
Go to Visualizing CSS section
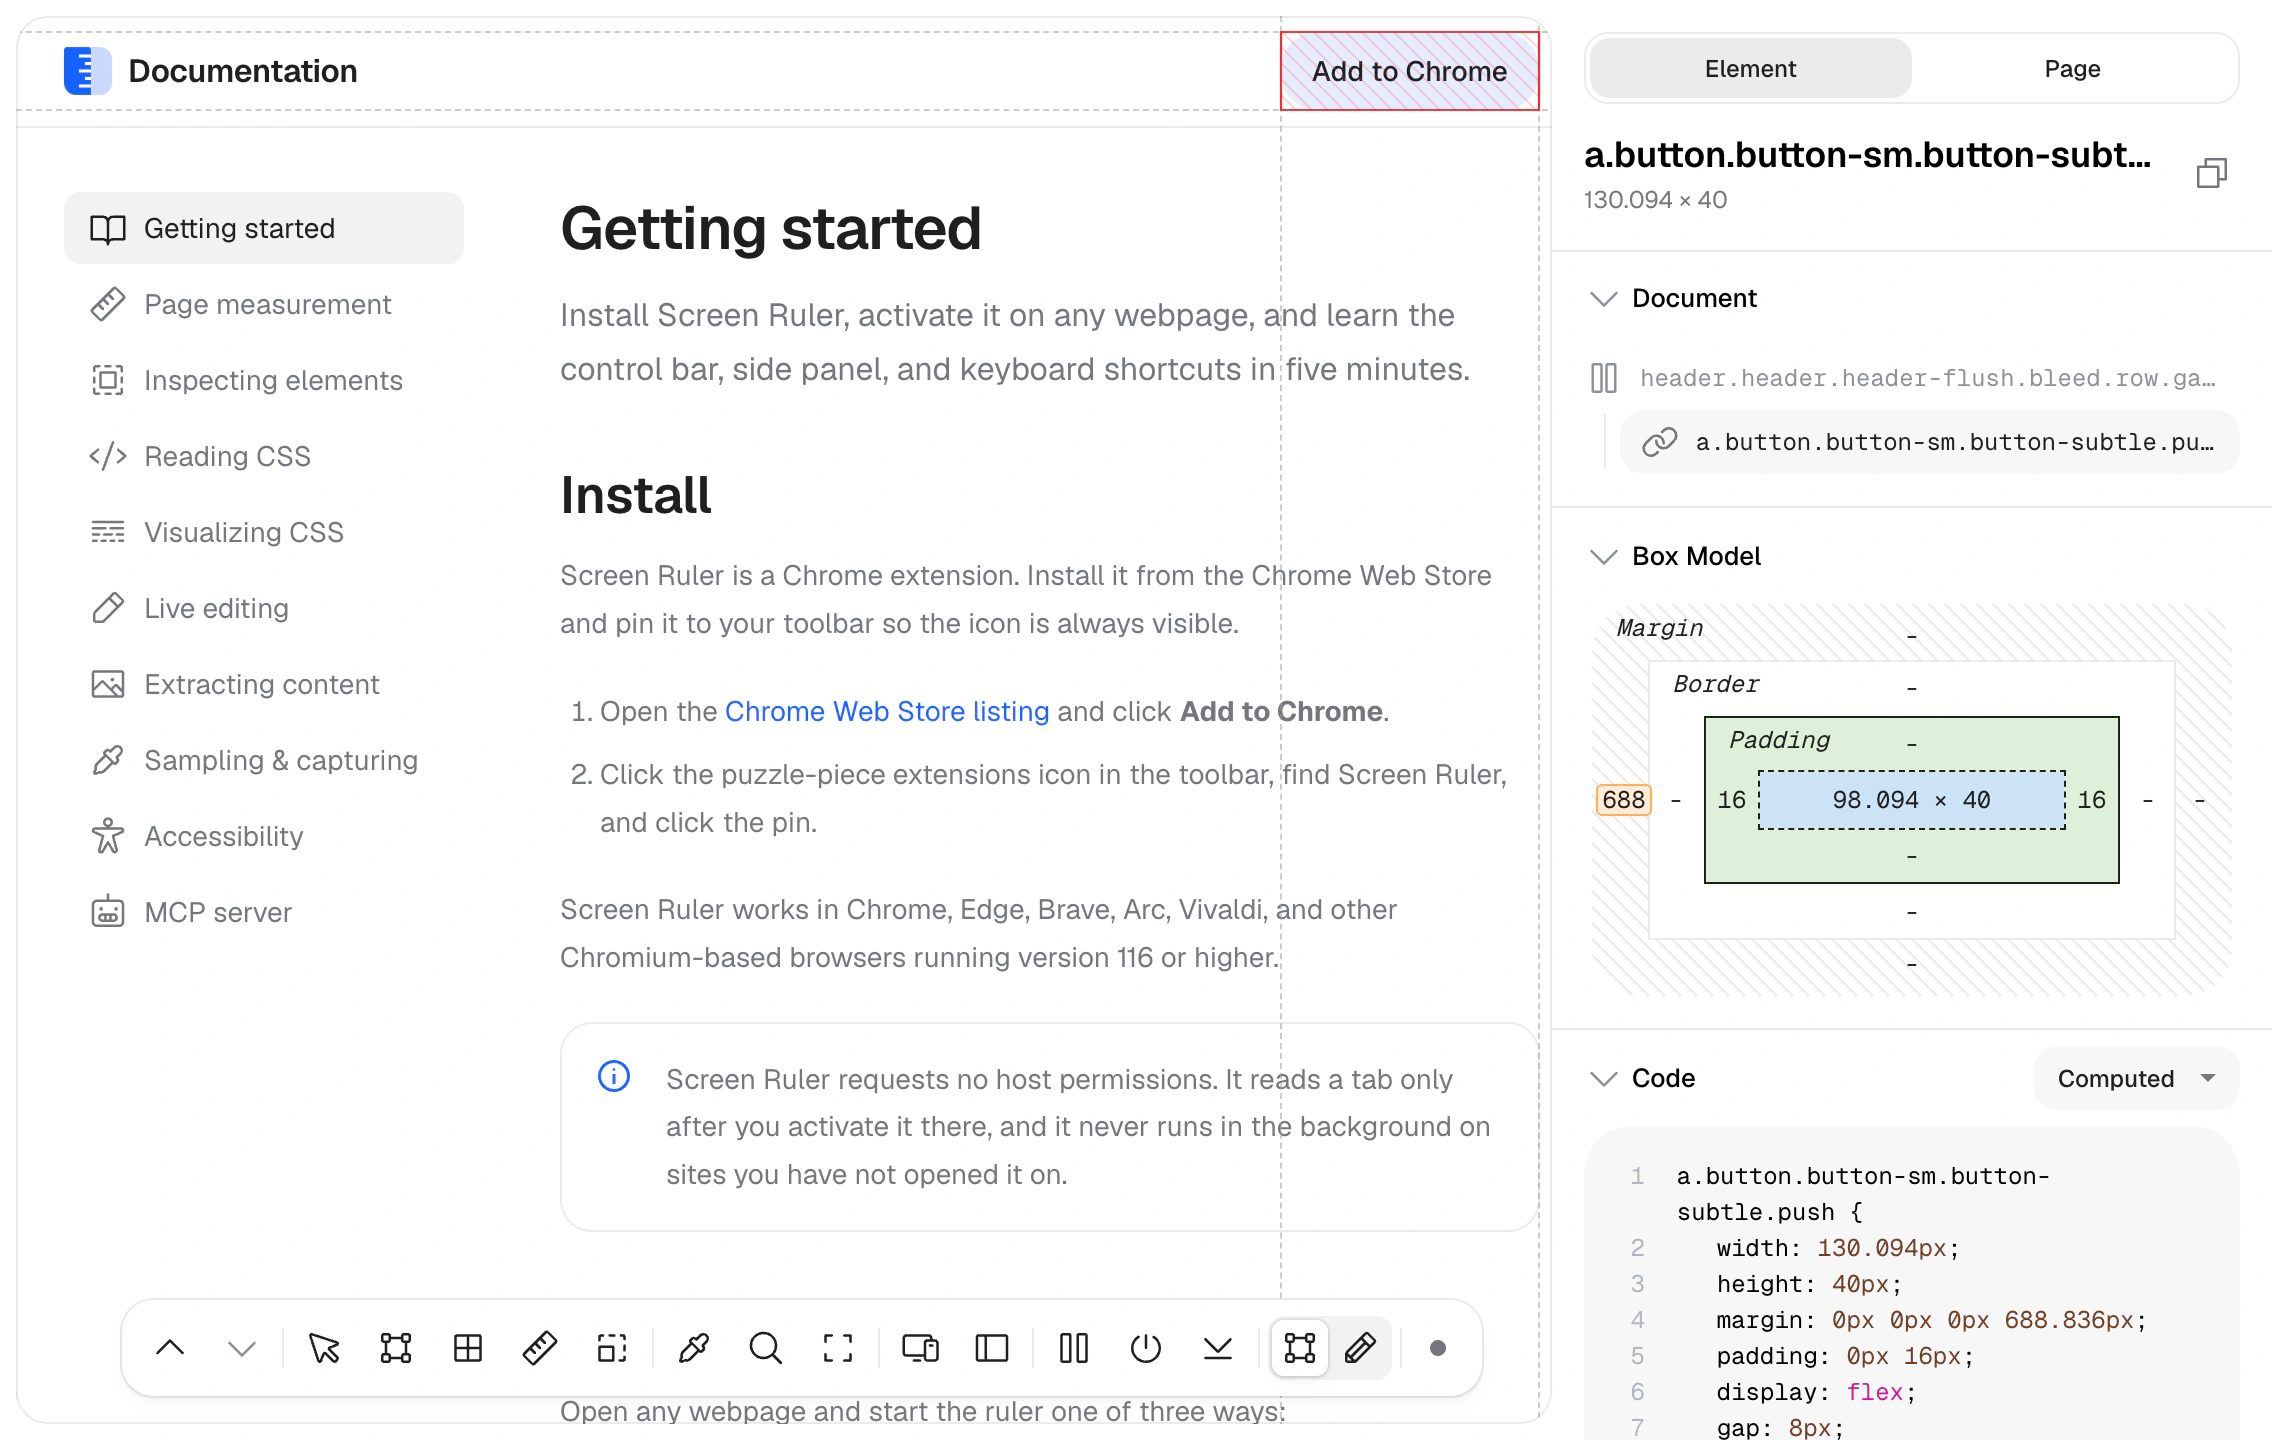264,532
